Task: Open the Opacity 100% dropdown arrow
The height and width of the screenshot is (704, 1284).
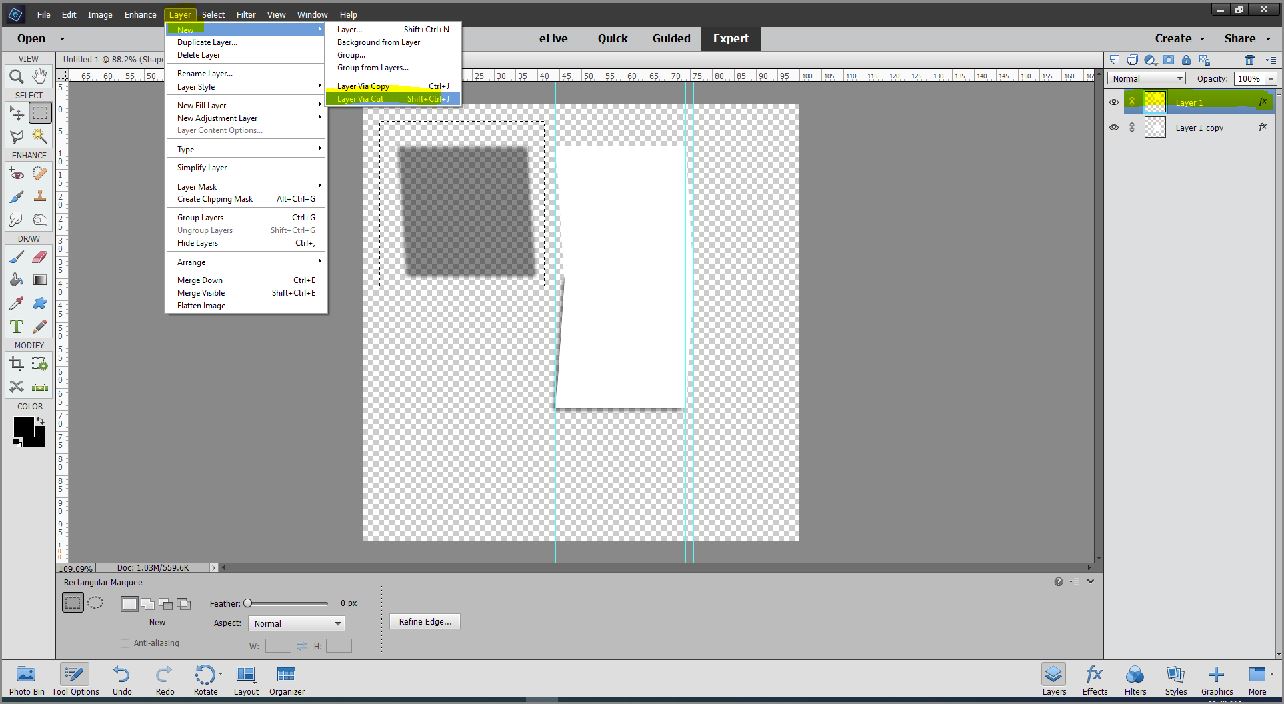Action: click(x=1271, y=78)
